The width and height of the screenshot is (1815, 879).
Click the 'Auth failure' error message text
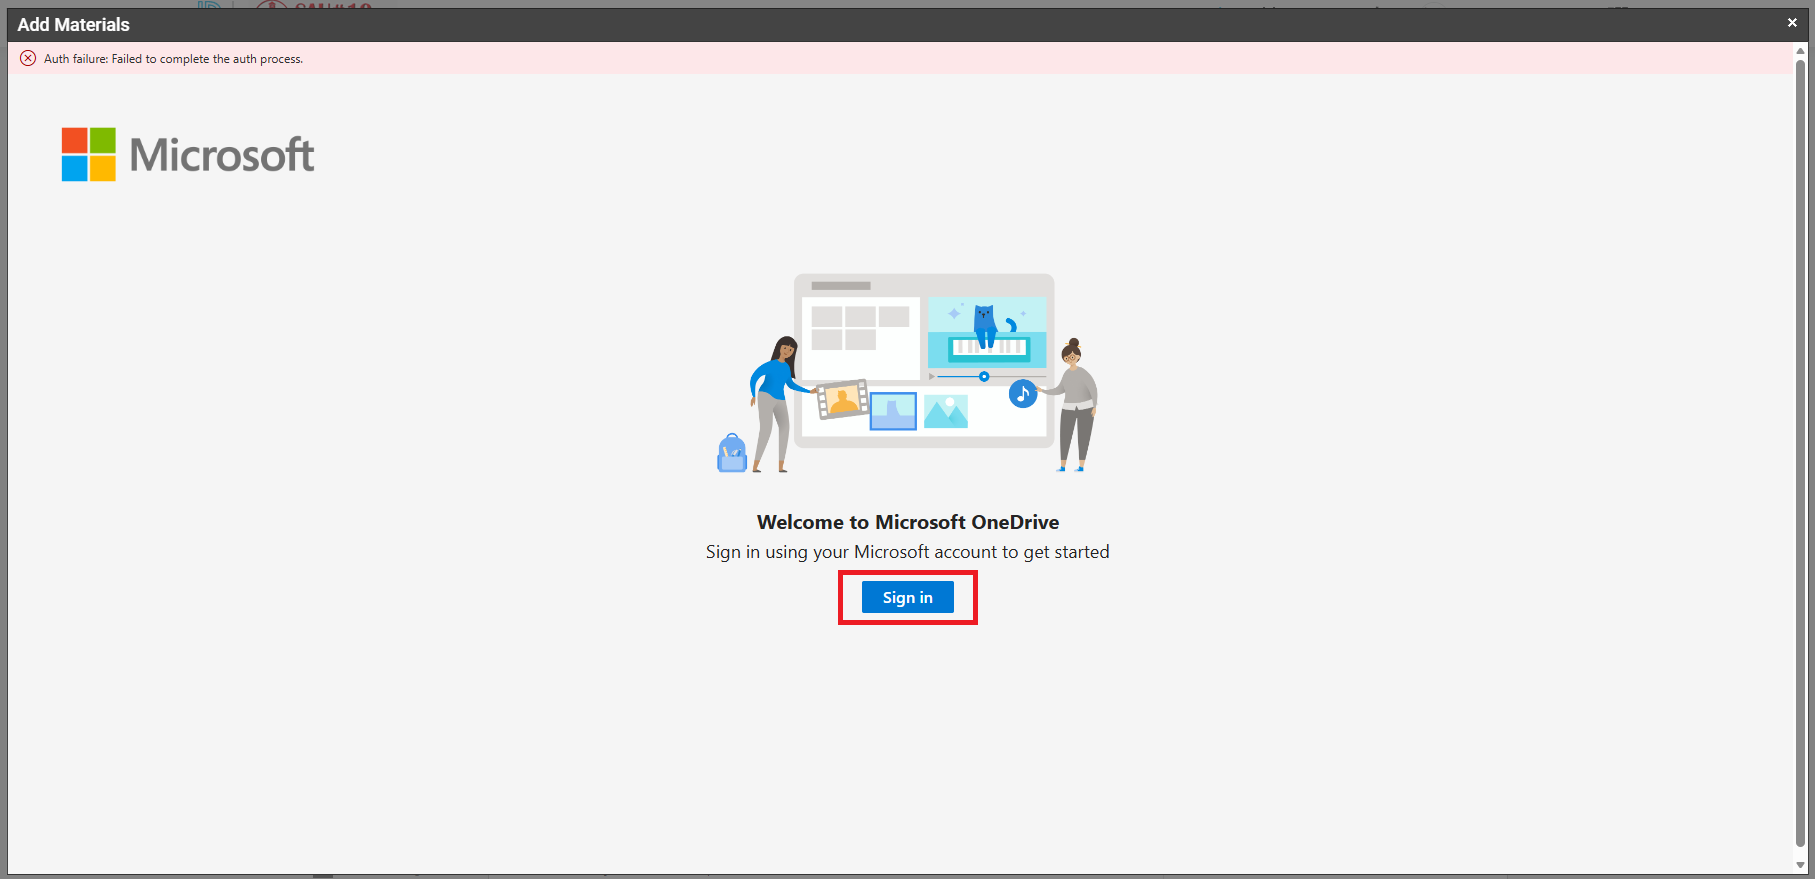pyautogui.click(x=173, y=59)
